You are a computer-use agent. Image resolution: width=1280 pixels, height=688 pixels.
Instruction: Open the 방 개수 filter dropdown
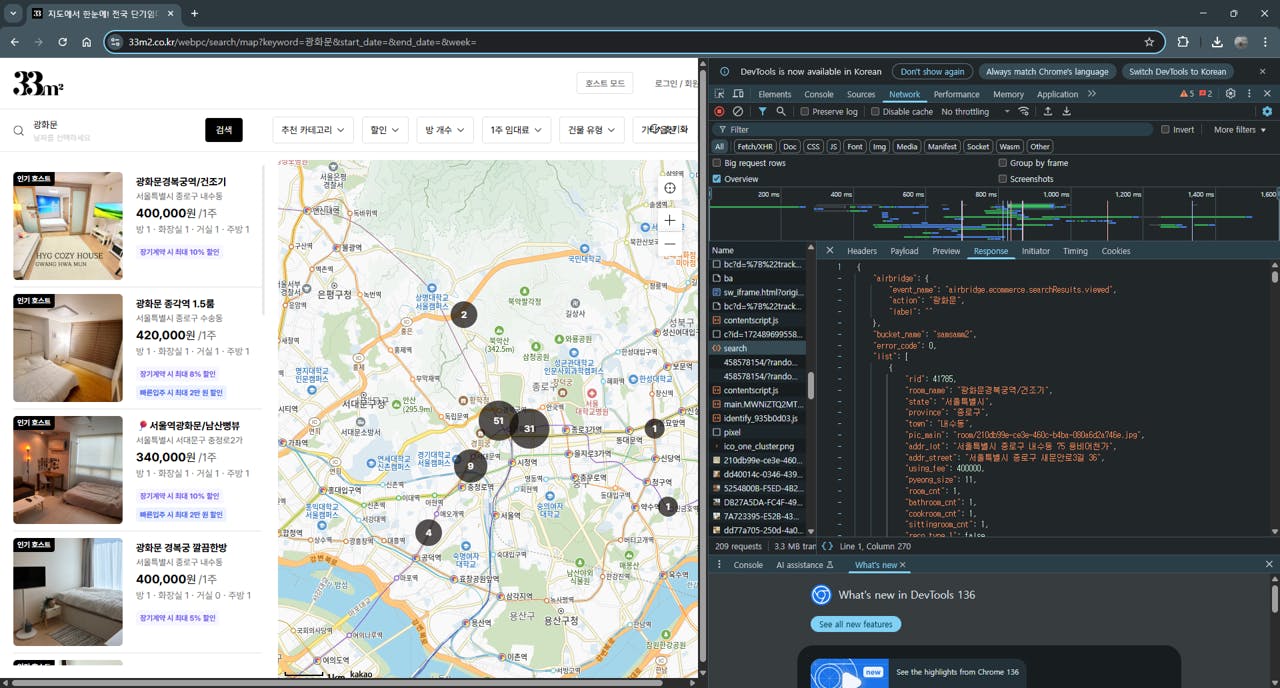(442, 130)
